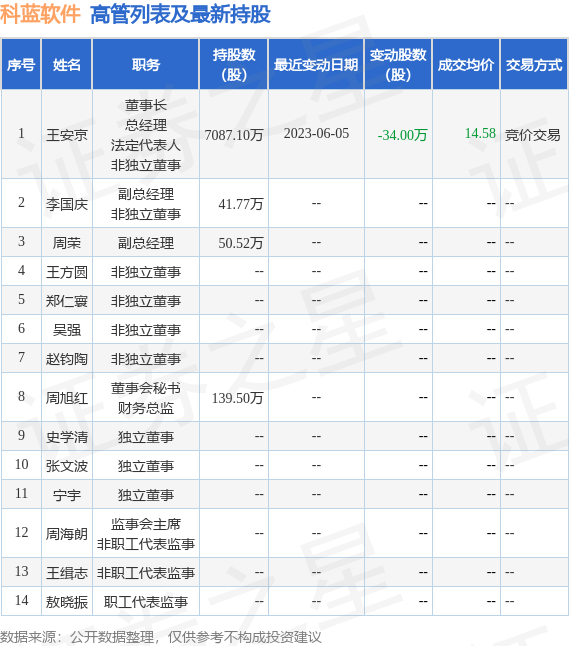Viewport: 569px width, 646px height.
Task: Select the name 李国庆
Action: tap(67, 204)
